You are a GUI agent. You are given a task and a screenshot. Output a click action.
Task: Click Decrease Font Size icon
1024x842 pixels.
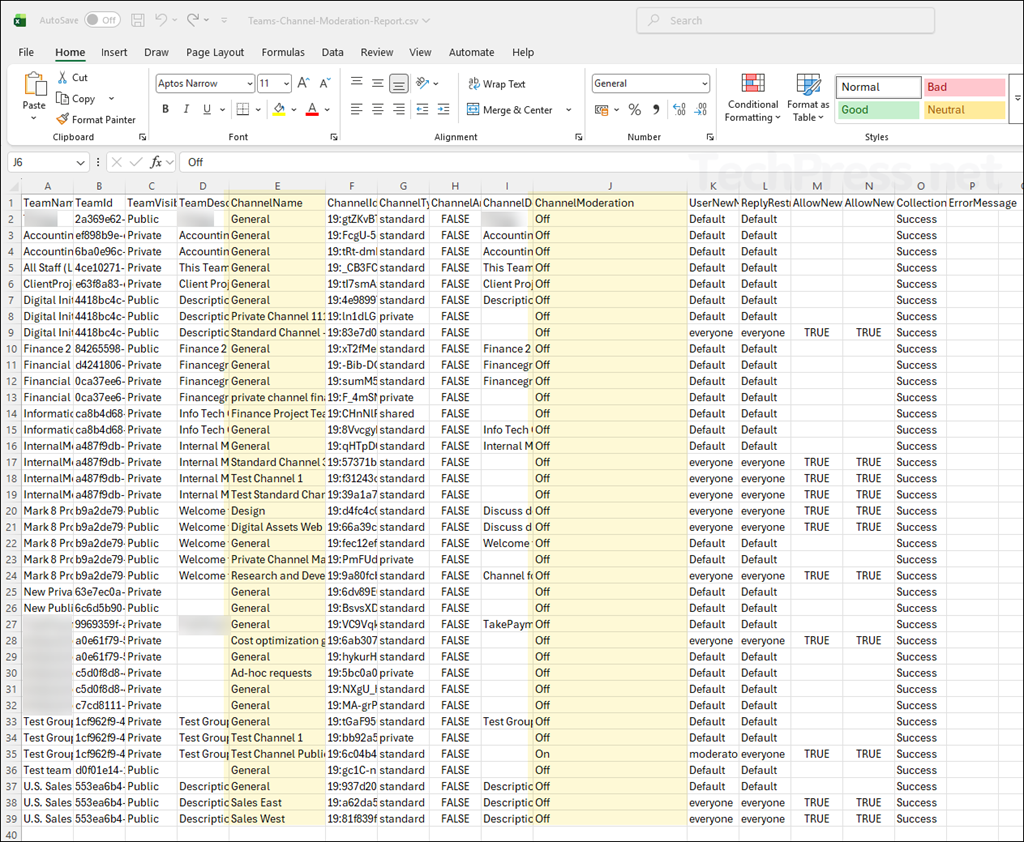pyautogui.click(x=325, y=83)
